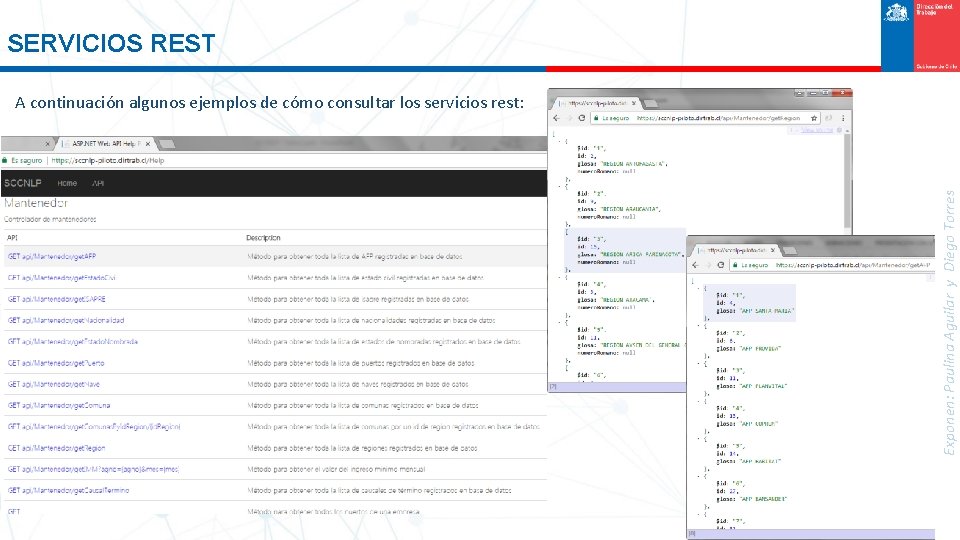Click back arrow in getRegion browser window
The height and width of the screenshot is (540, 960).
(556, 118)
